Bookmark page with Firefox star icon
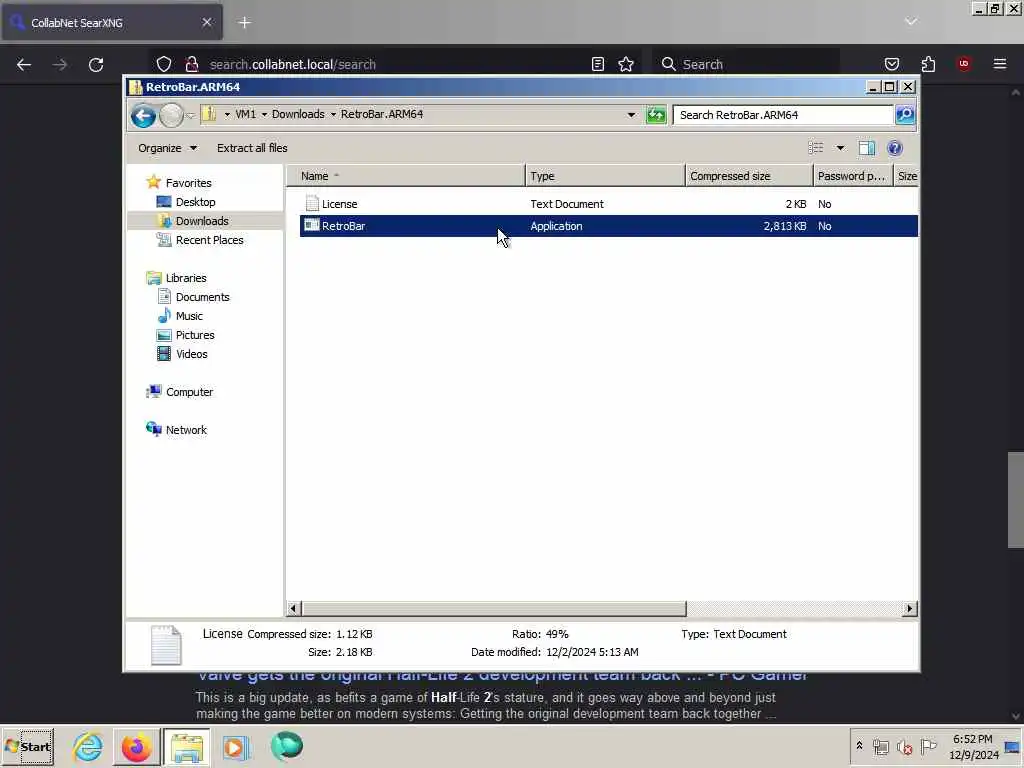1024x768 pixels. (626, 64)
